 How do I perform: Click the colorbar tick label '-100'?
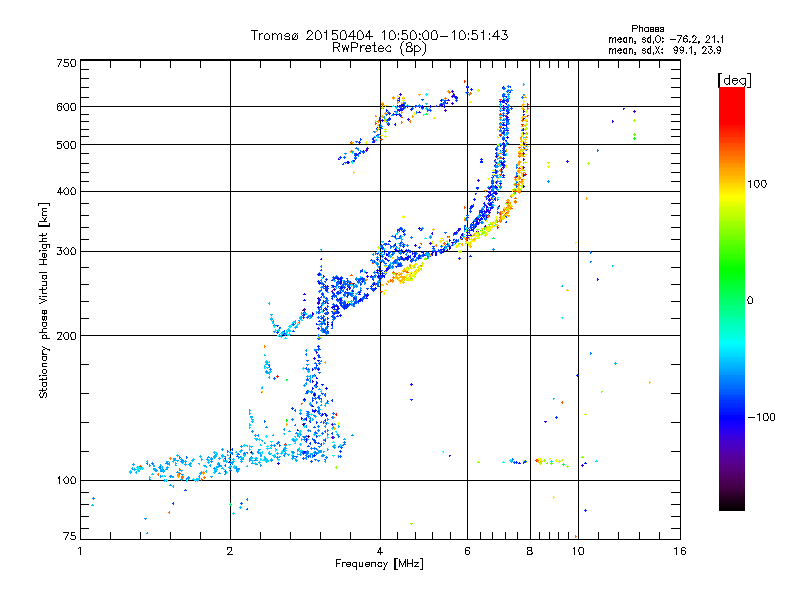pyautogui.click(x=761, y=417)
